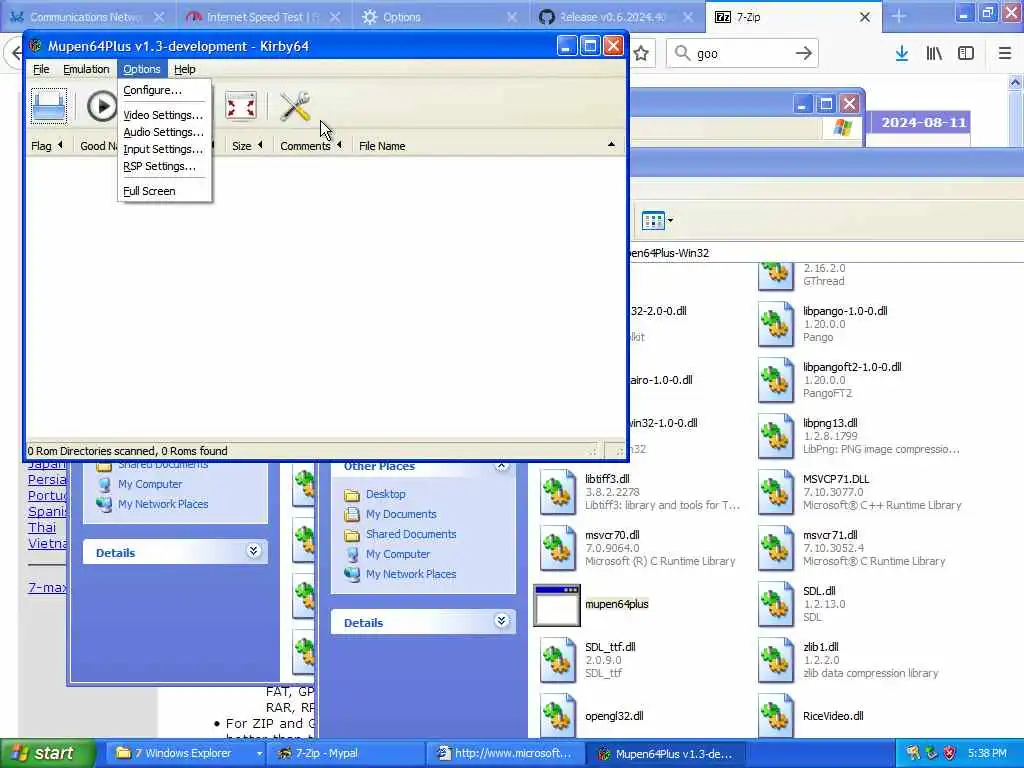Open My Network Places in Other Places panel
This screenshot has width=1024, height=768.
pos(411,574)
